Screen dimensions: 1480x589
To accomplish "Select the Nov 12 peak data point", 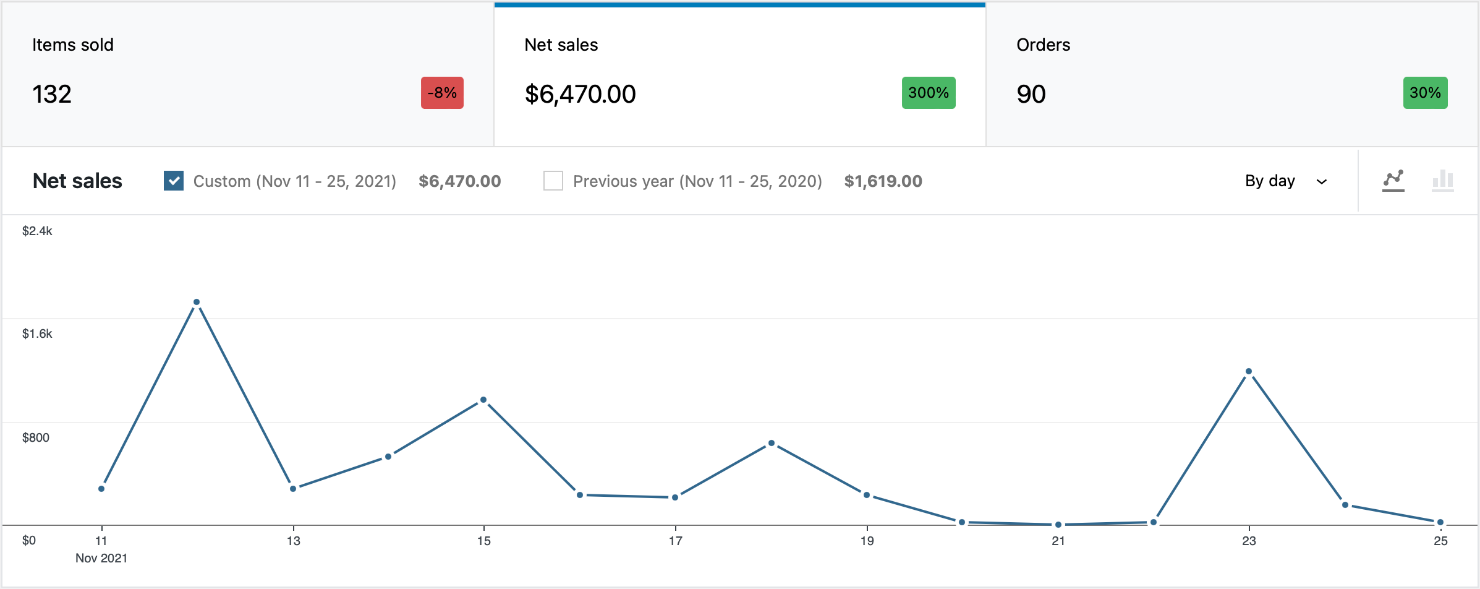I will coord(196,300).
